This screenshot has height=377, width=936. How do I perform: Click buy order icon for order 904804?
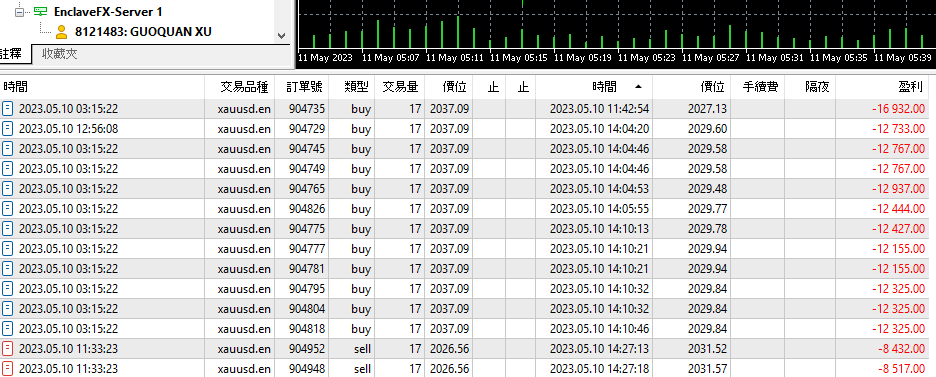8,308
